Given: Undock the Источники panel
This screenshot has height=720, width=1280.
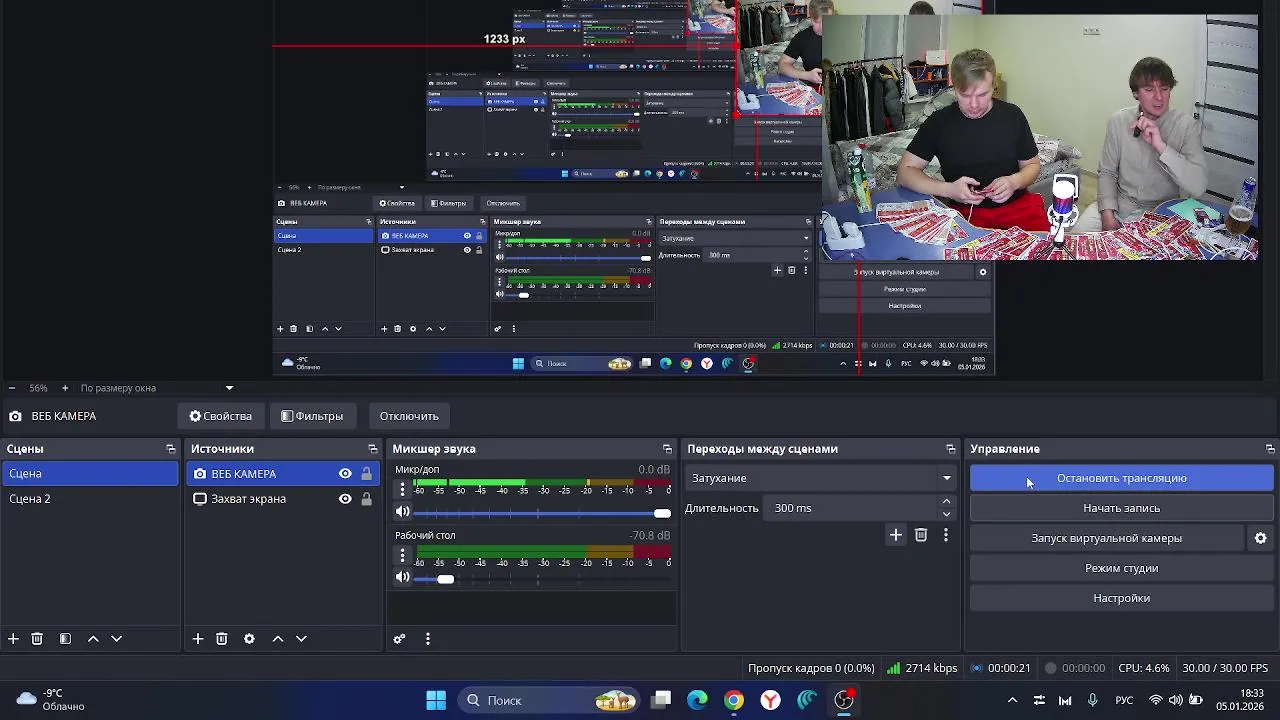Looking at the screenshot, I should pos(373,449).
